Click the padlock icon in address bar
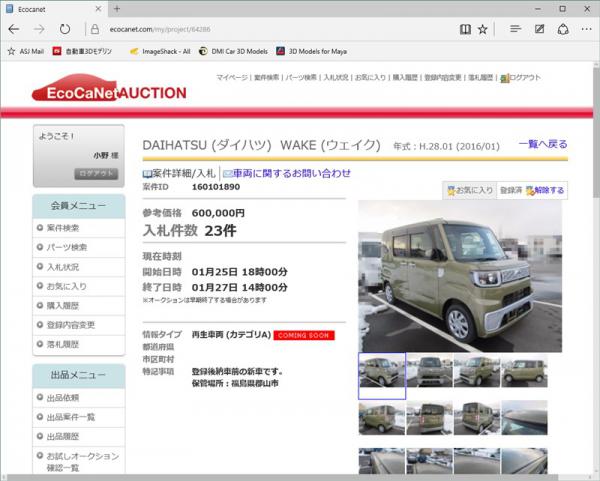Viewport: 600px width, 481px height. coord(95,29)
